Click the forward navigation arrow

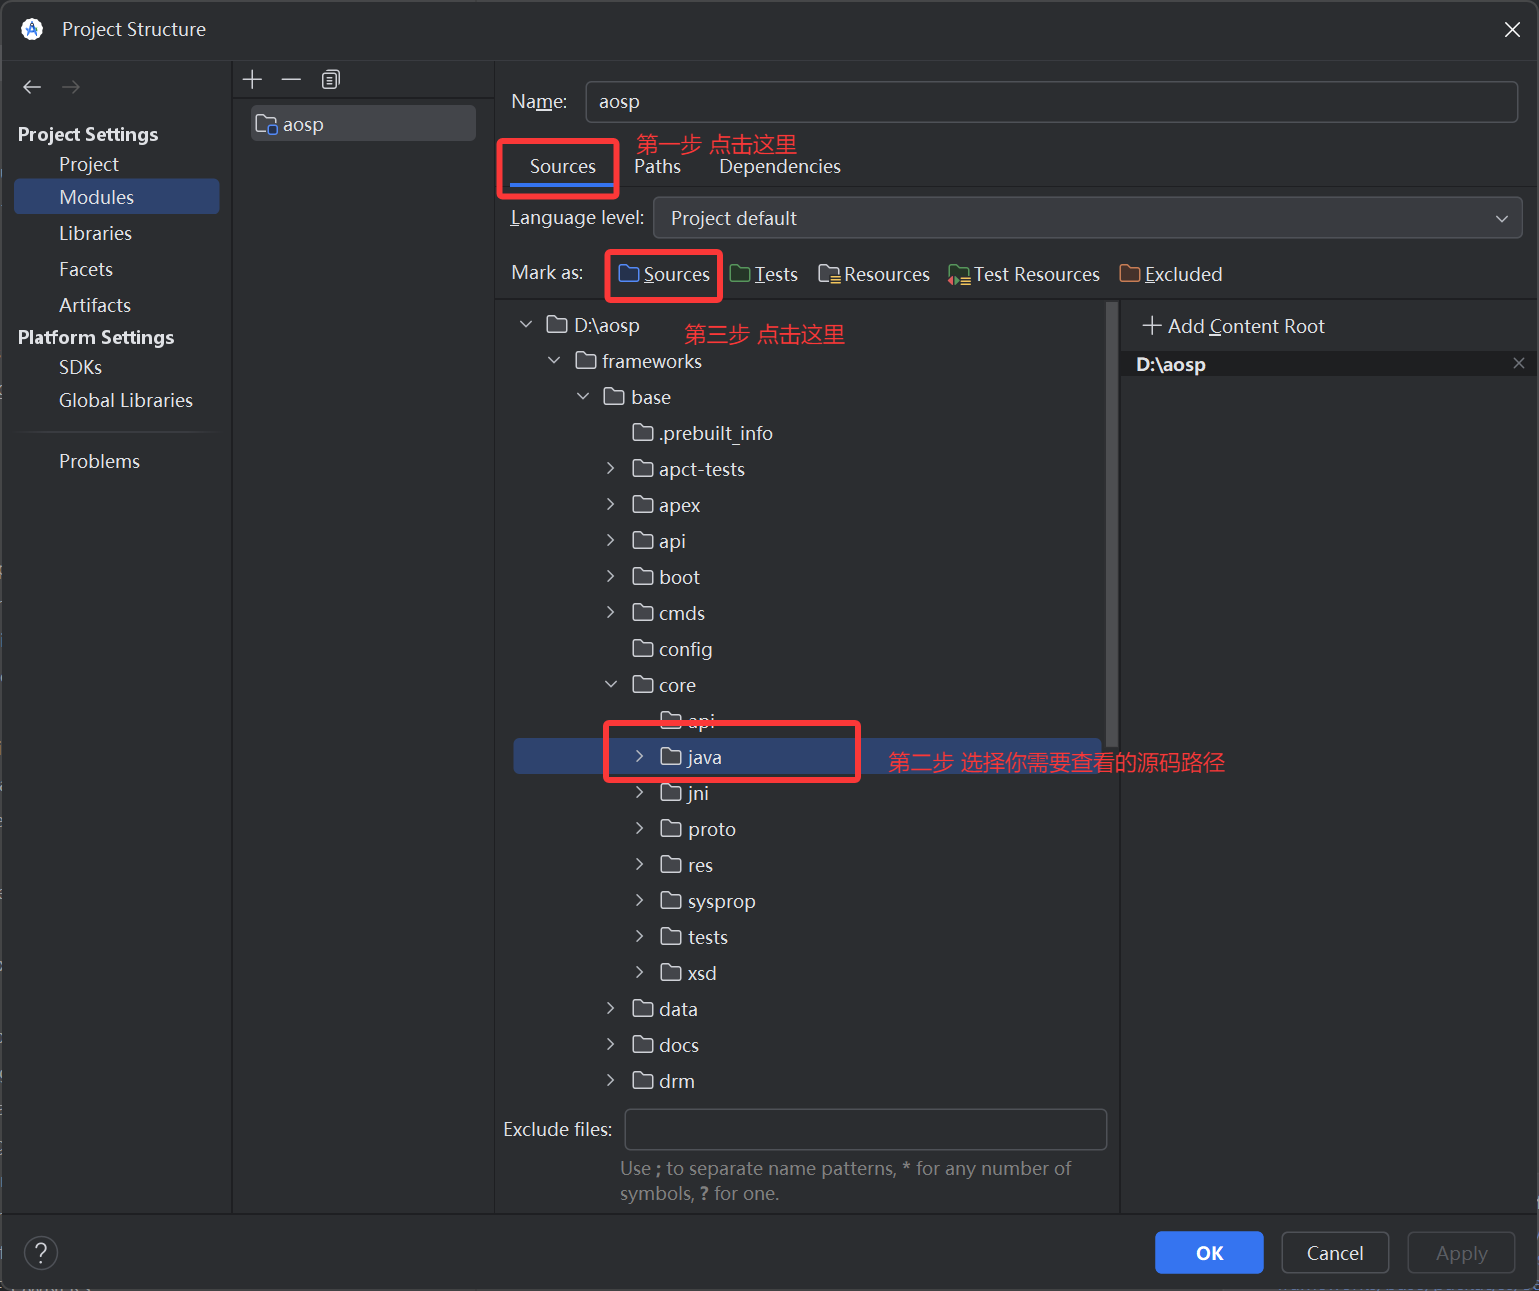tap(71, 87)
